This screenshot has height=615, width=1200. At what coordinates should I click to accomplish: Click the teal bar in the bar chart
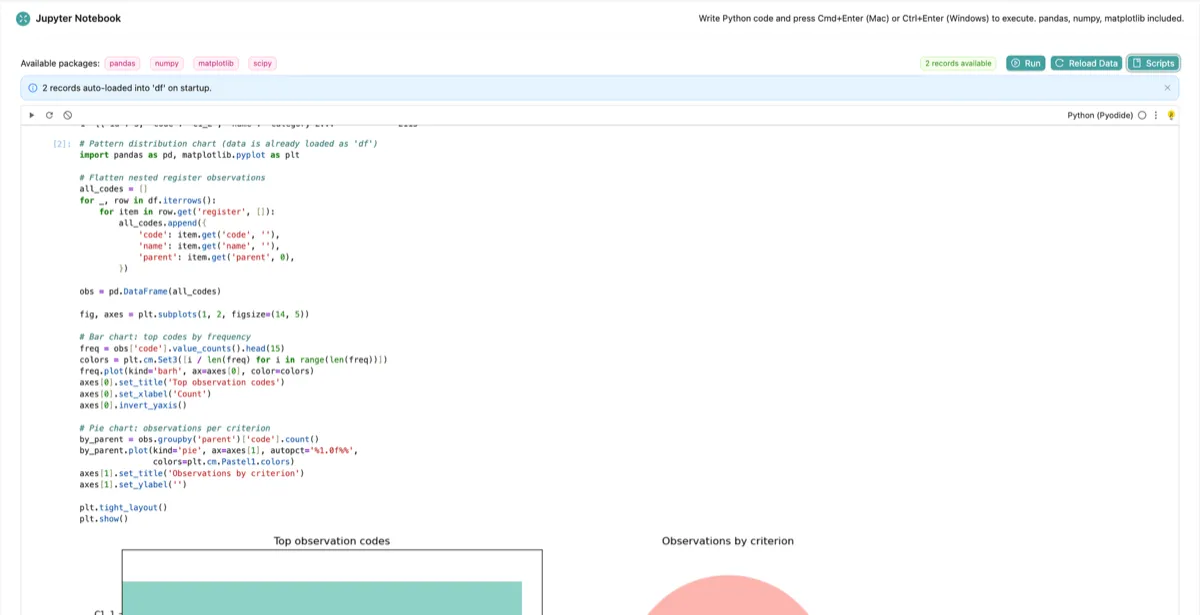(x=322, y=598)
